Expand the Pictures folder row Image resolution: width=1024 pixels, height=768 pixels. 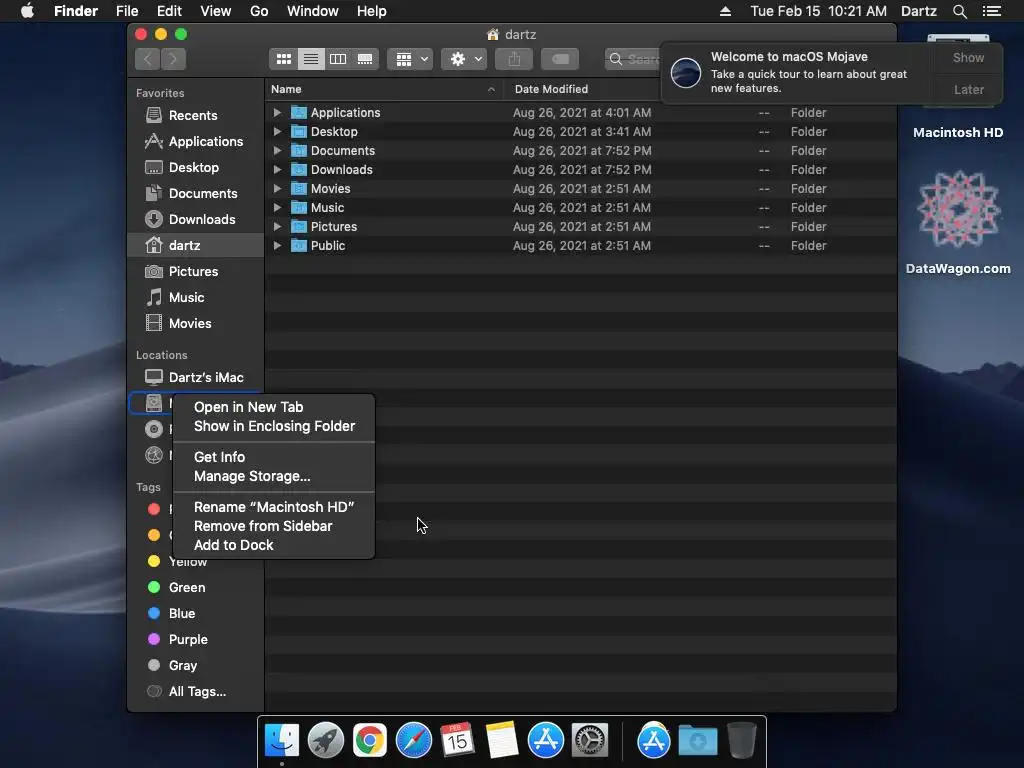(277, 227)
